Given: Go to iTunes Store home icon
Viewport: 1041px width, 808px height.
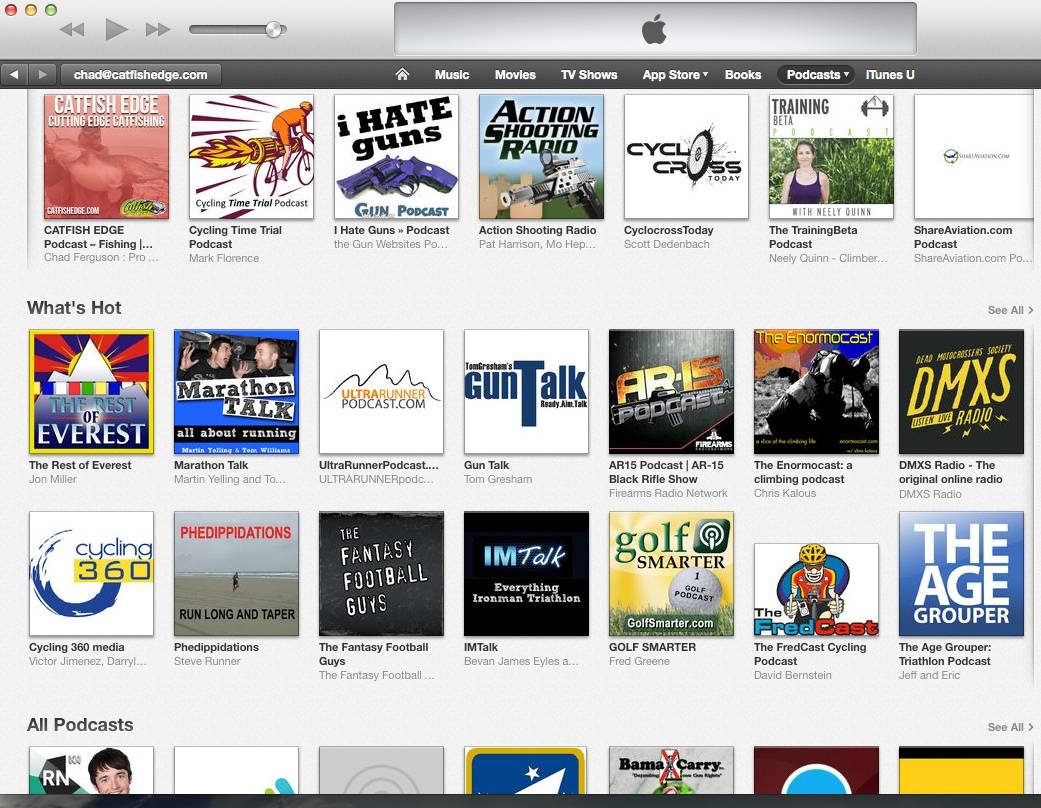Looking at the screenshot, I should pyautogui.click(x=402, y=74).
